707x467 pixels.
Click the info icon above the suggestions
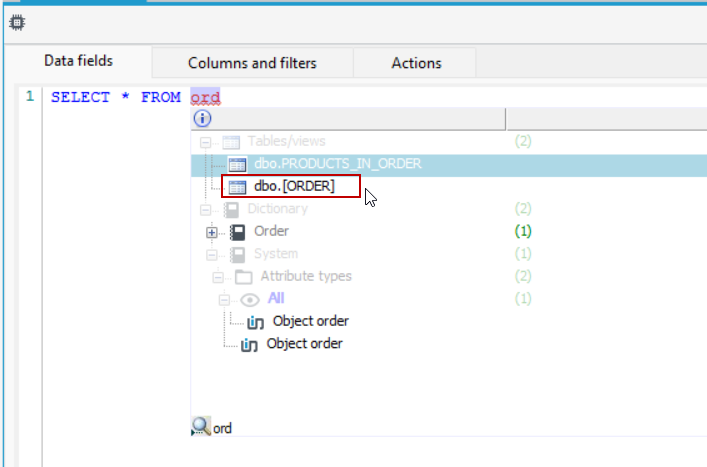[202, 119]
